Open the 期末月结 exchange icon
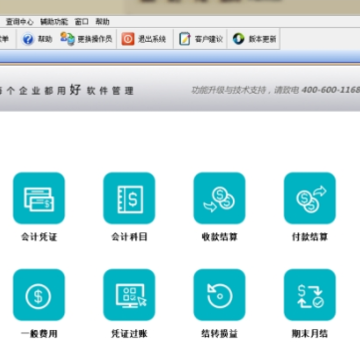The image size is (360, 360). 310,295
